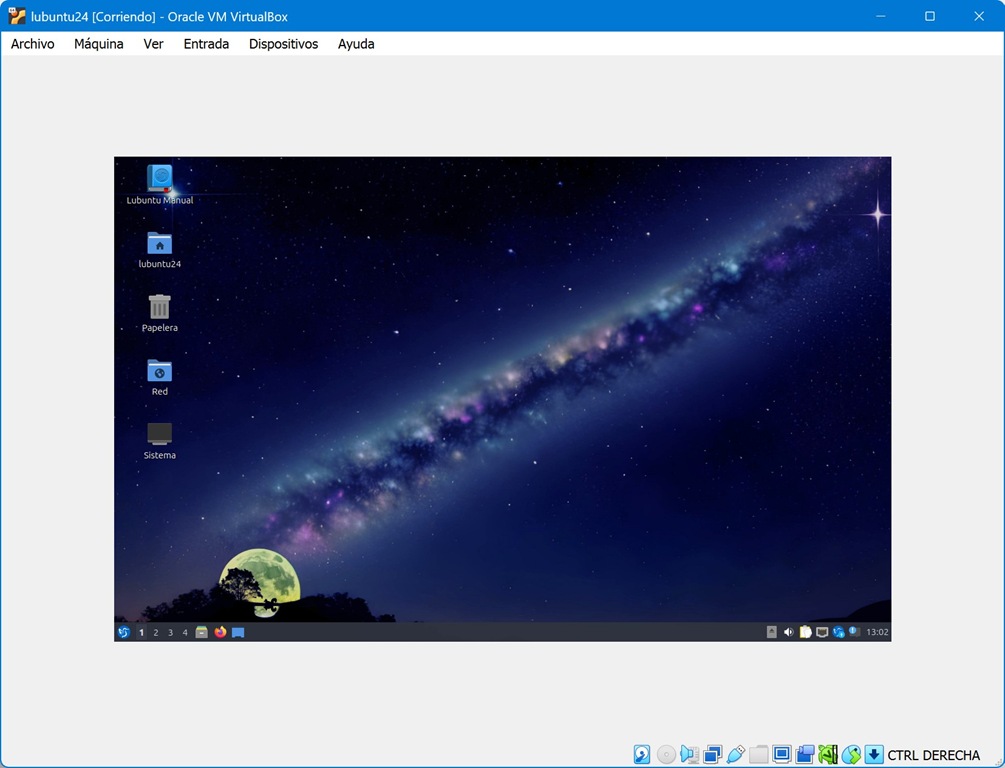
Task: Select the Papelera trash icon
Action: point(159,307)
